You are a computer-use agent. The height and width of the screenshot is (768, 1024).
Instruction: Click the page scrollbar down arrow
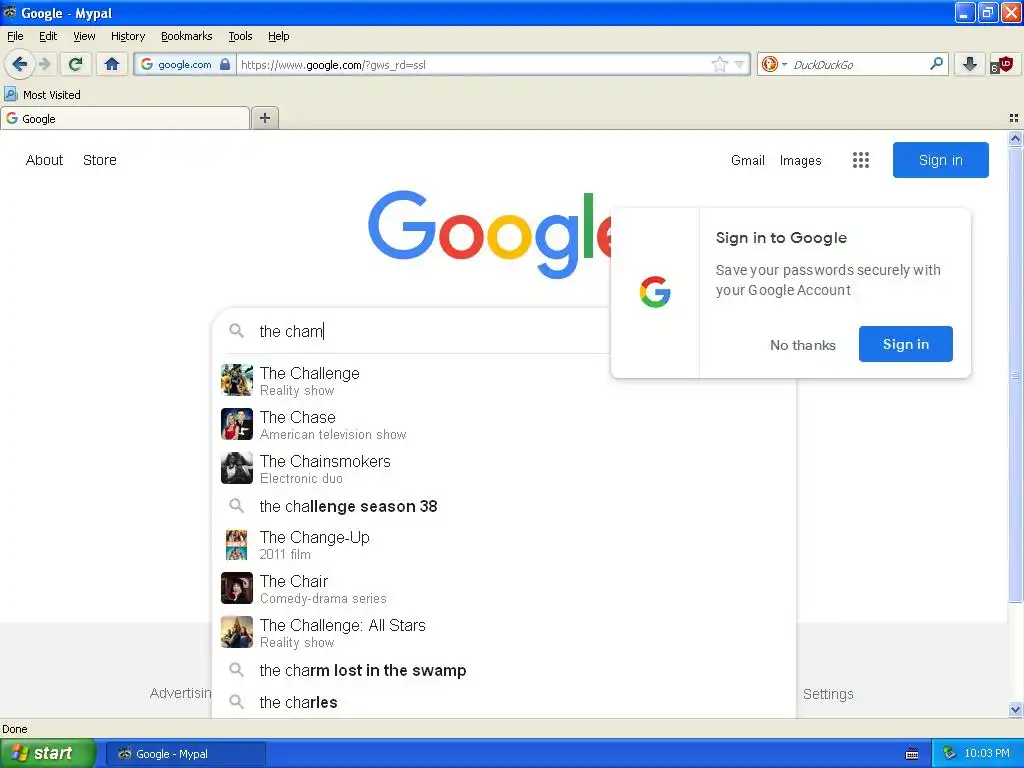click(x=1015, y=710)
